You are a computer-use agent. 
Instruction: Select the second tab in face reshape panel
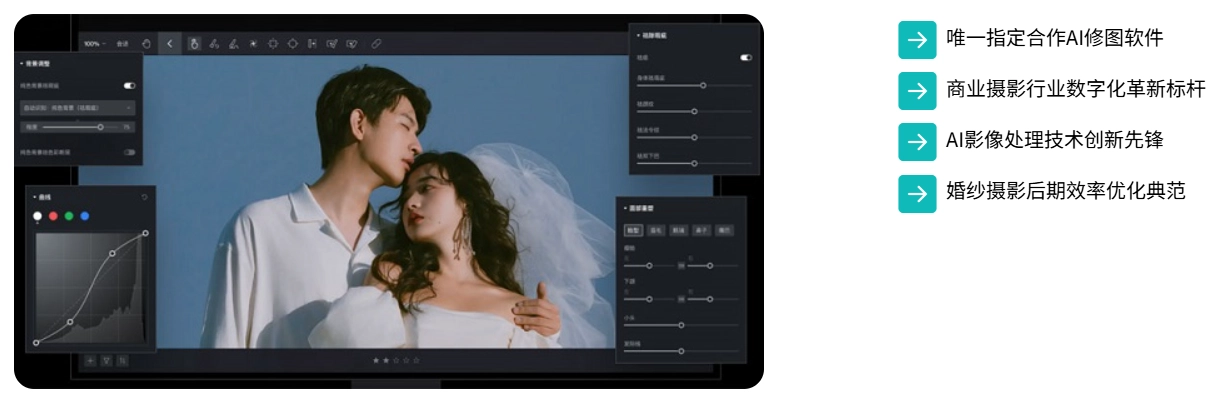656,229
